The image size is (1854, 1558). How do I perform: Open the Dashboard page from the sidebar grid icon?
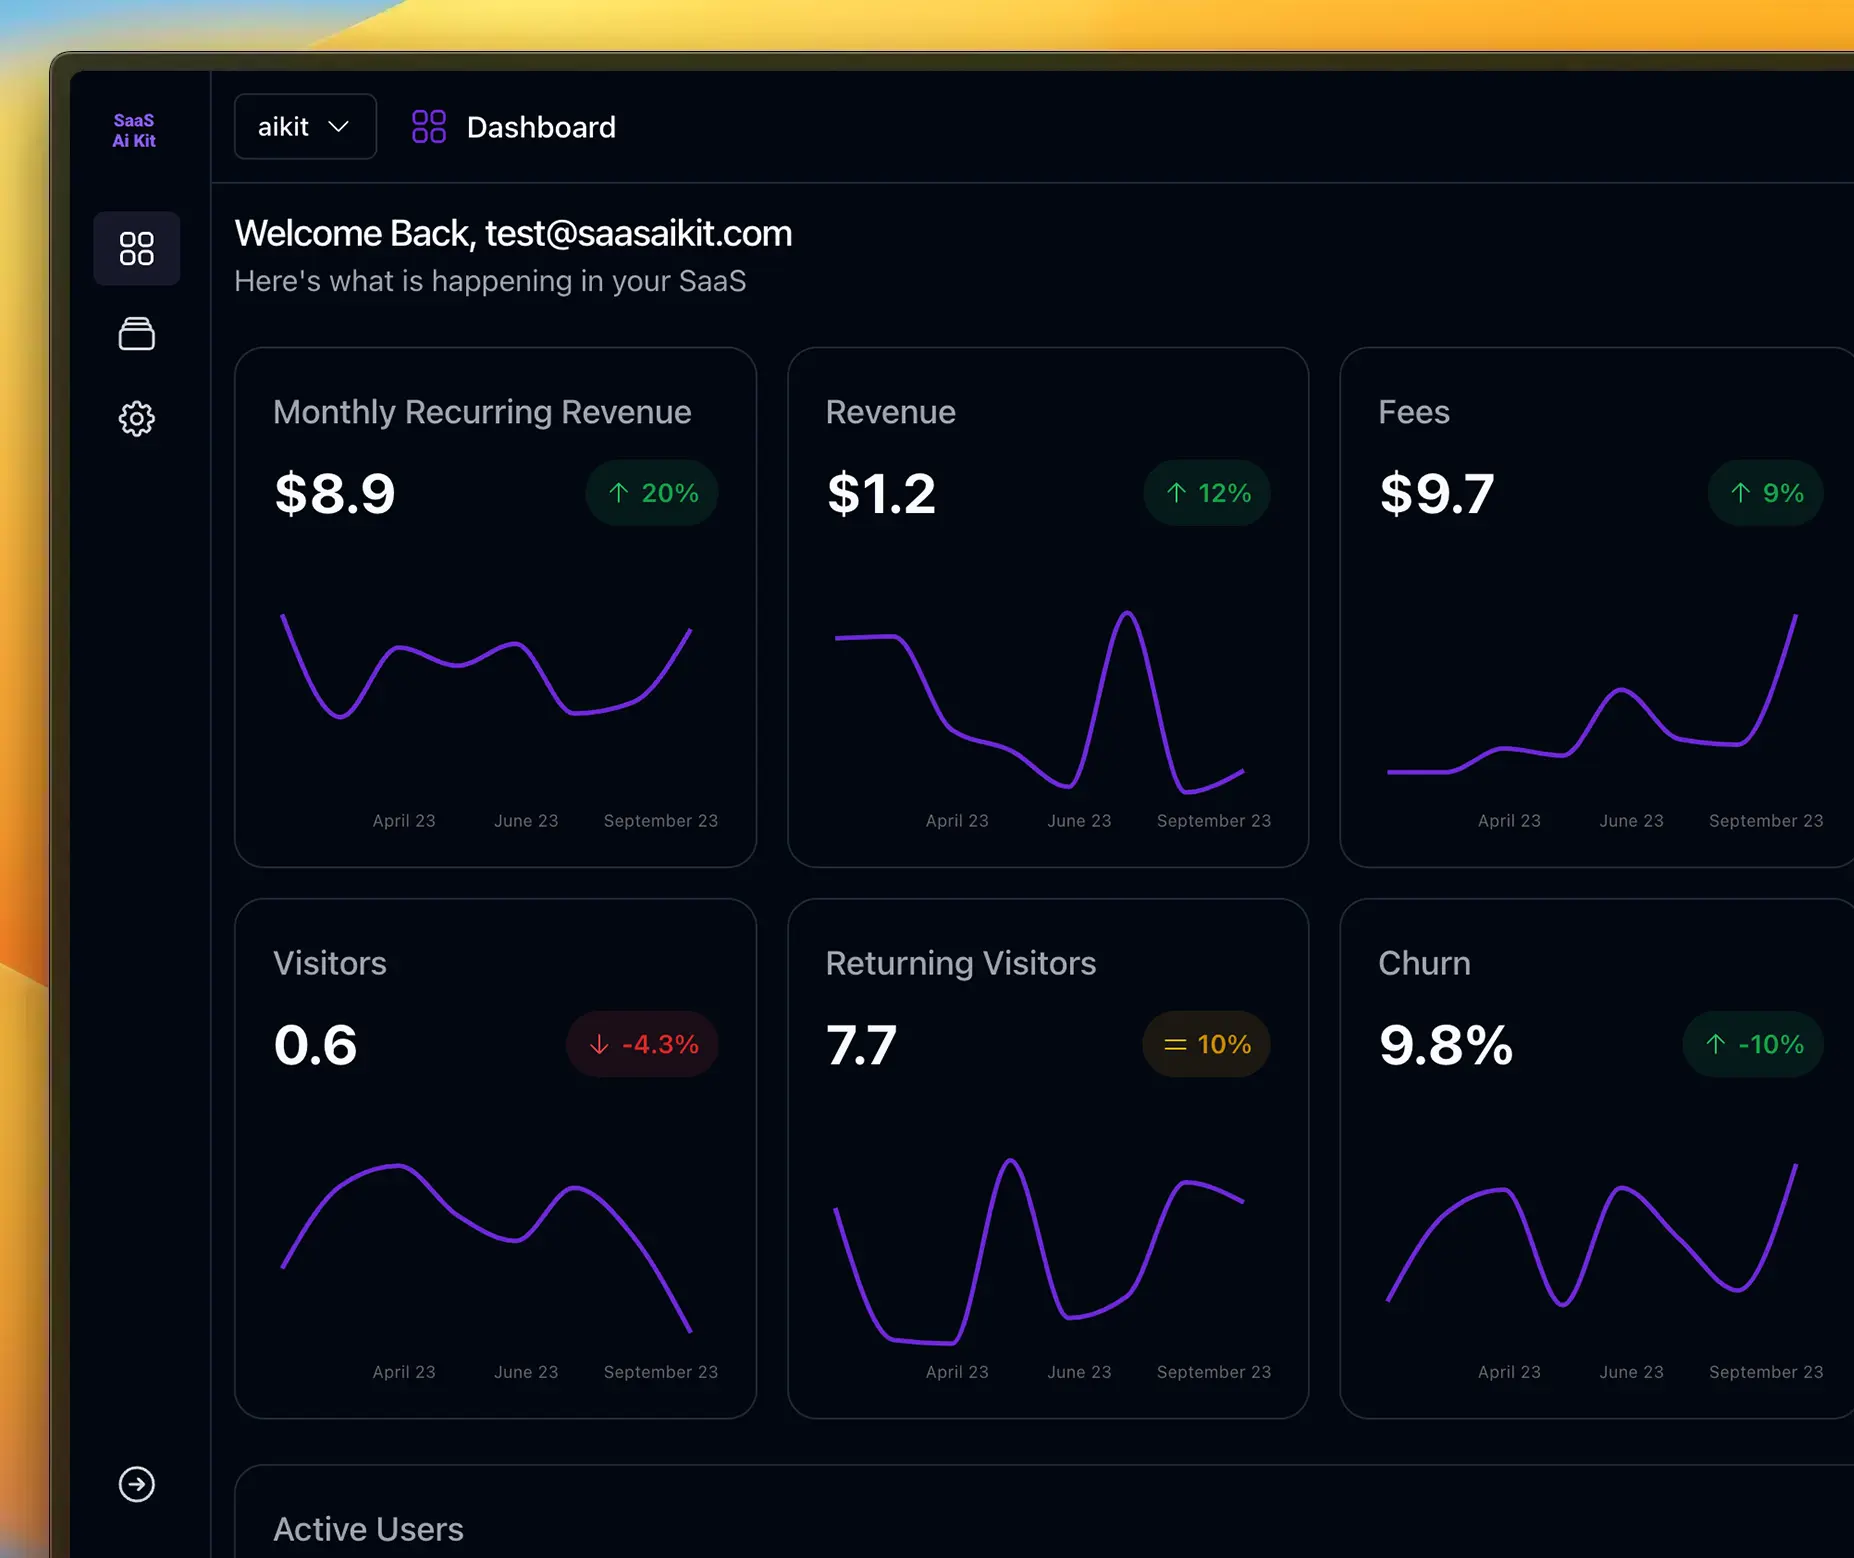pos(137,248)
